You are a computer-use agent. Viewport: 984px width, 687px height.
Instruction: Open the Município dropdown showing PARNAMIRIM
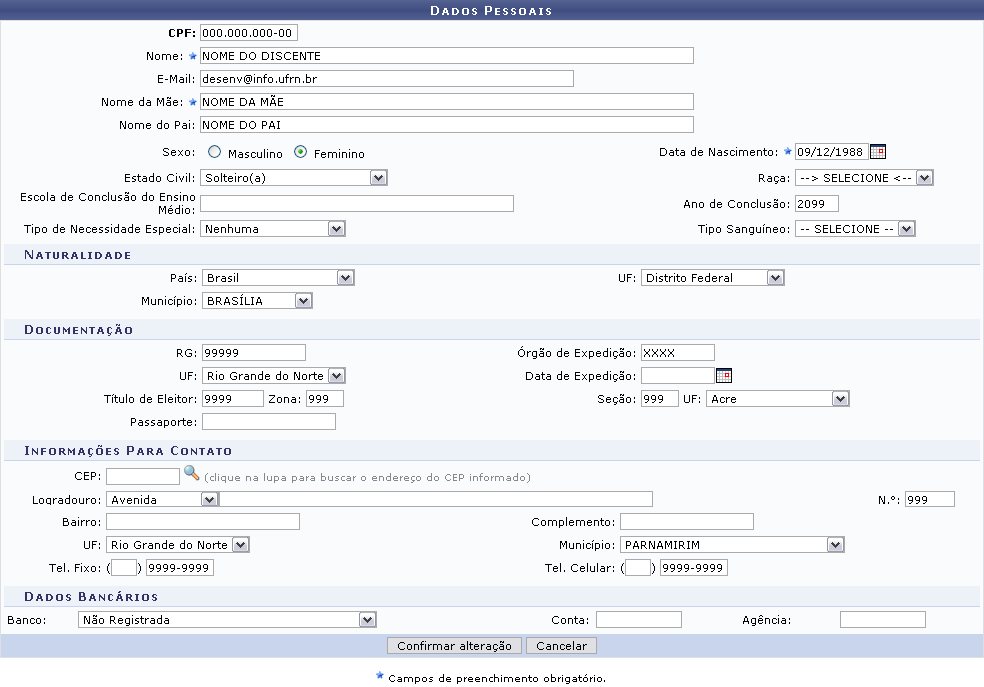pyautogui.click(x=731, y=545)
